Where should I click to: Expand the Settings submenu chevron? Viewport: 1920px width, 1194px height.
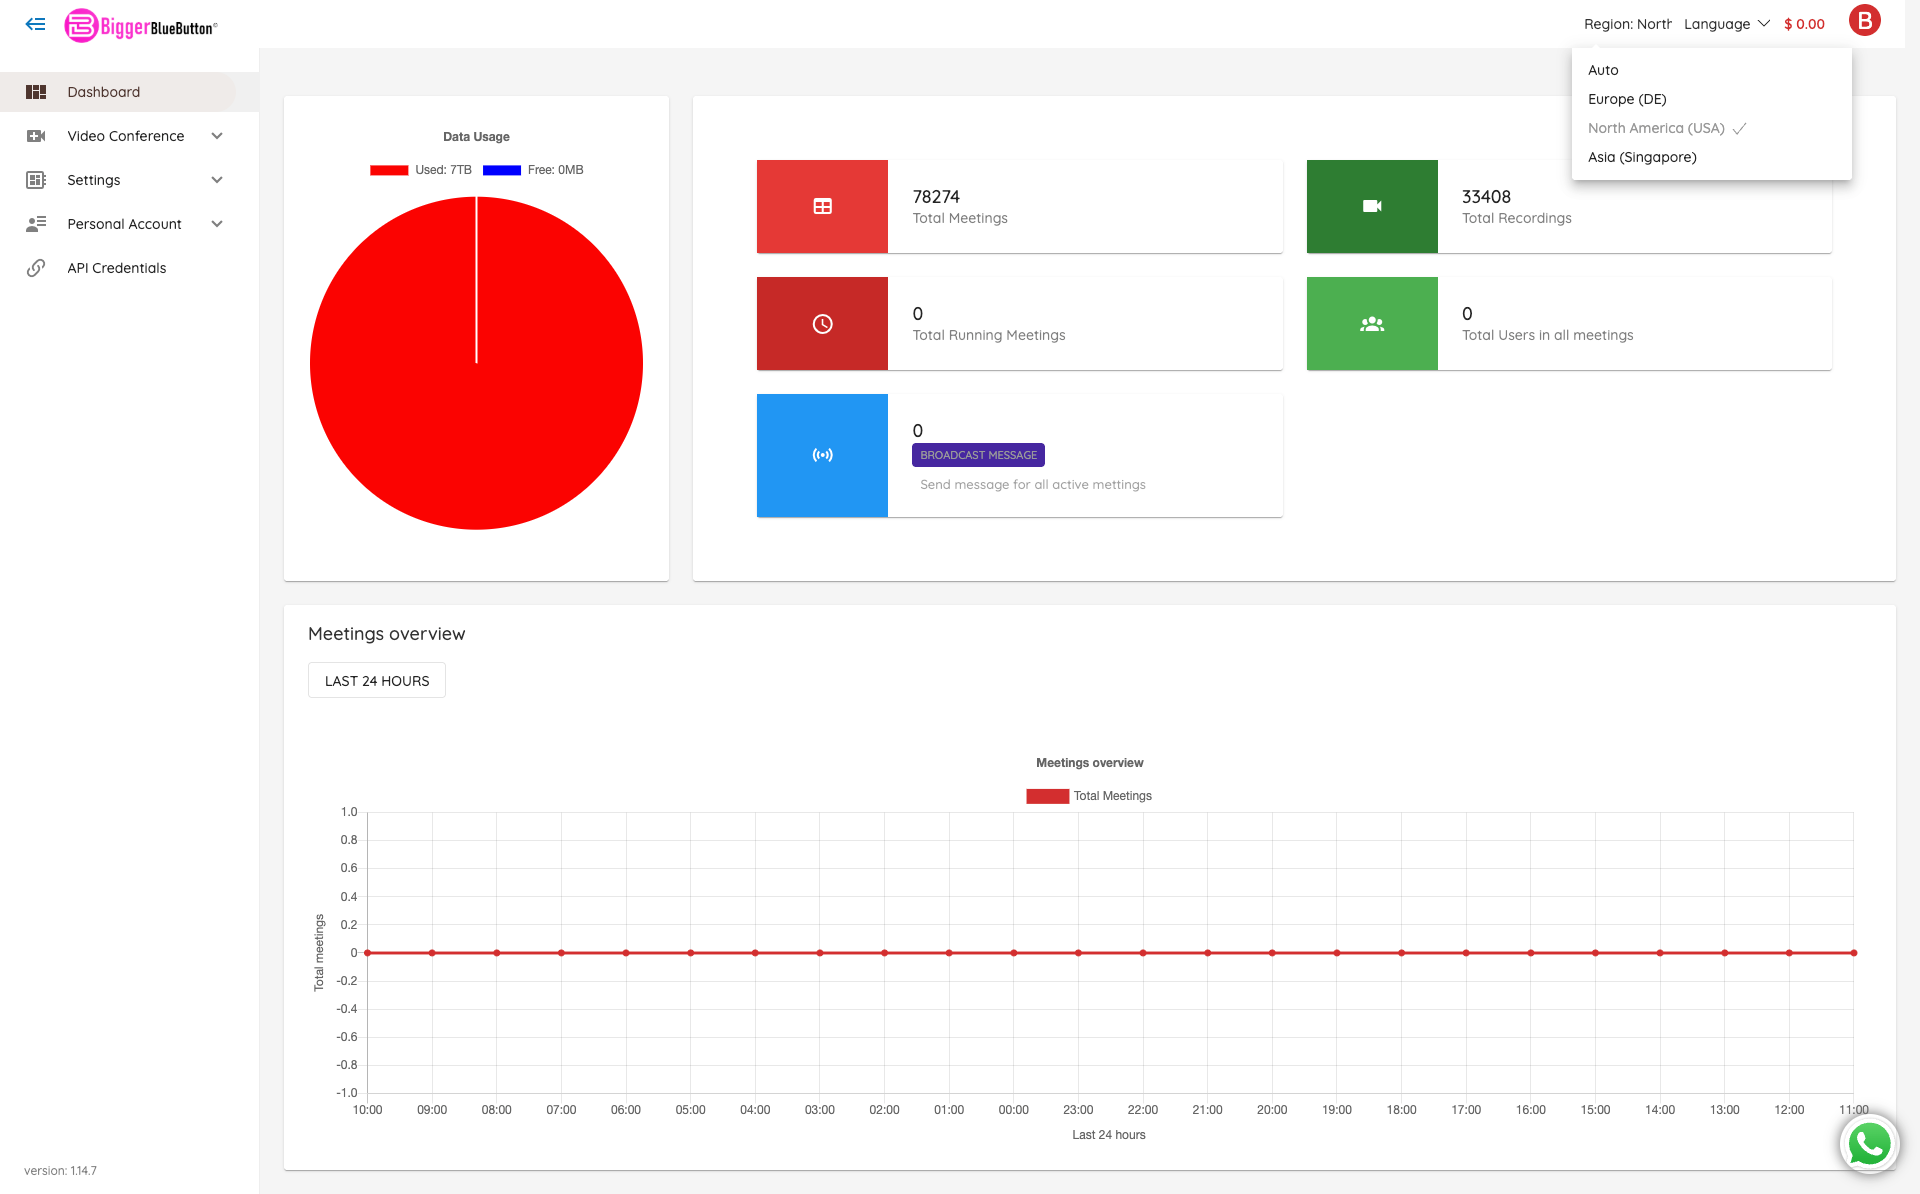click(x=217, y=180)
